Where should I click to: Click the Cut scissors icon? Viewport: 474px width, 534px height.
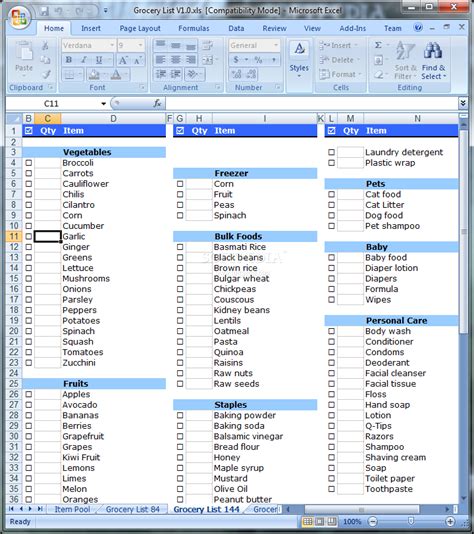click(x=45, y=45)
